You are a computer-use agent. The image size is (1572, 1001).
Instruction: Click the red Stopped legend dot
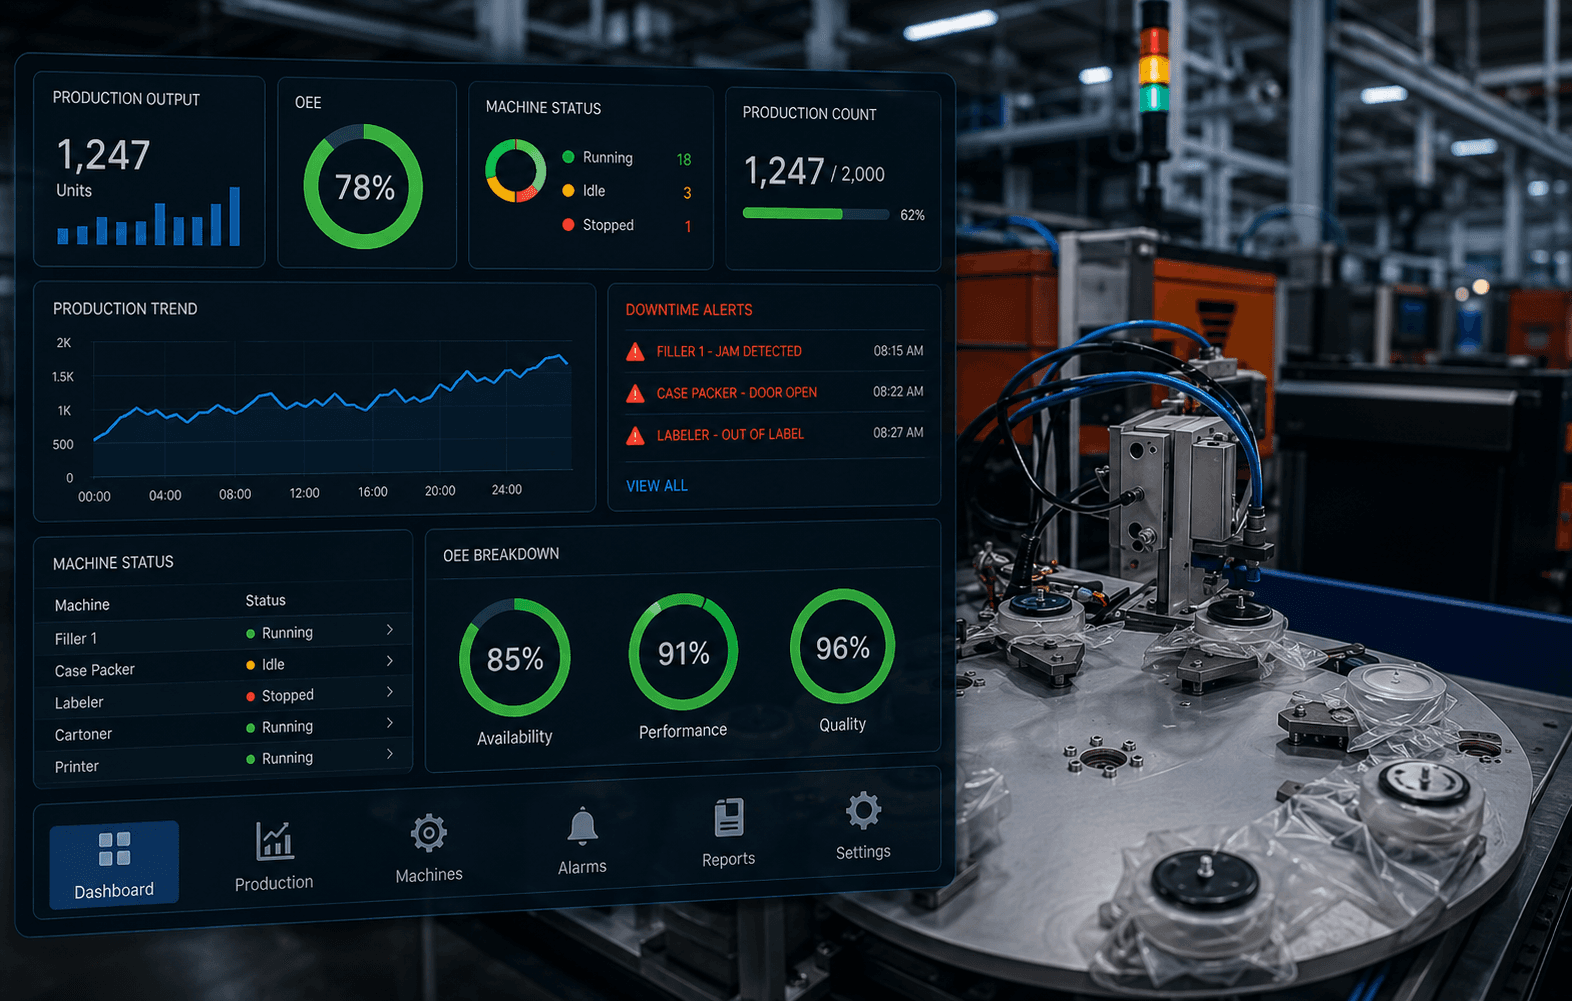coord(568,225)
